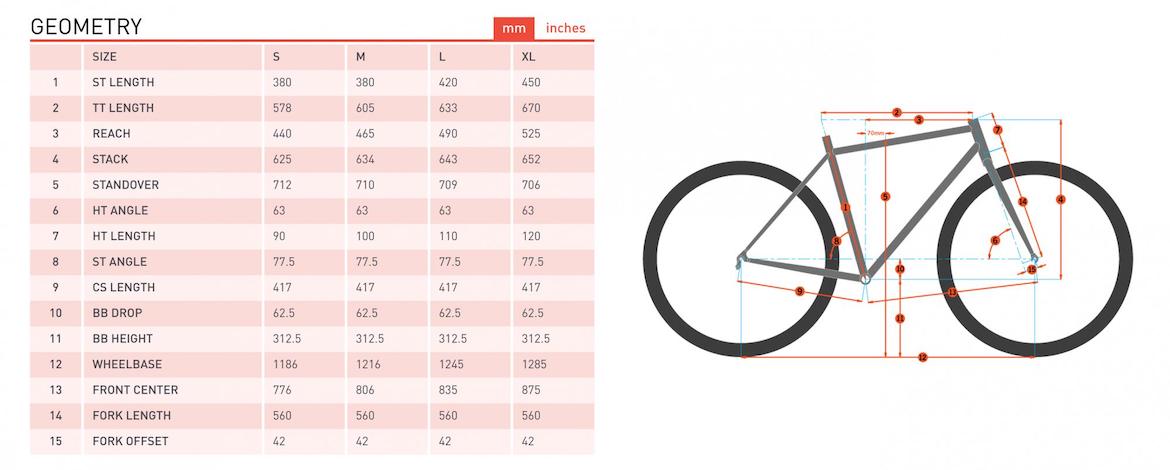Screen dimensions: 1170x470
Task: Click marker 13 front center indicator
Action: (952, 292)
